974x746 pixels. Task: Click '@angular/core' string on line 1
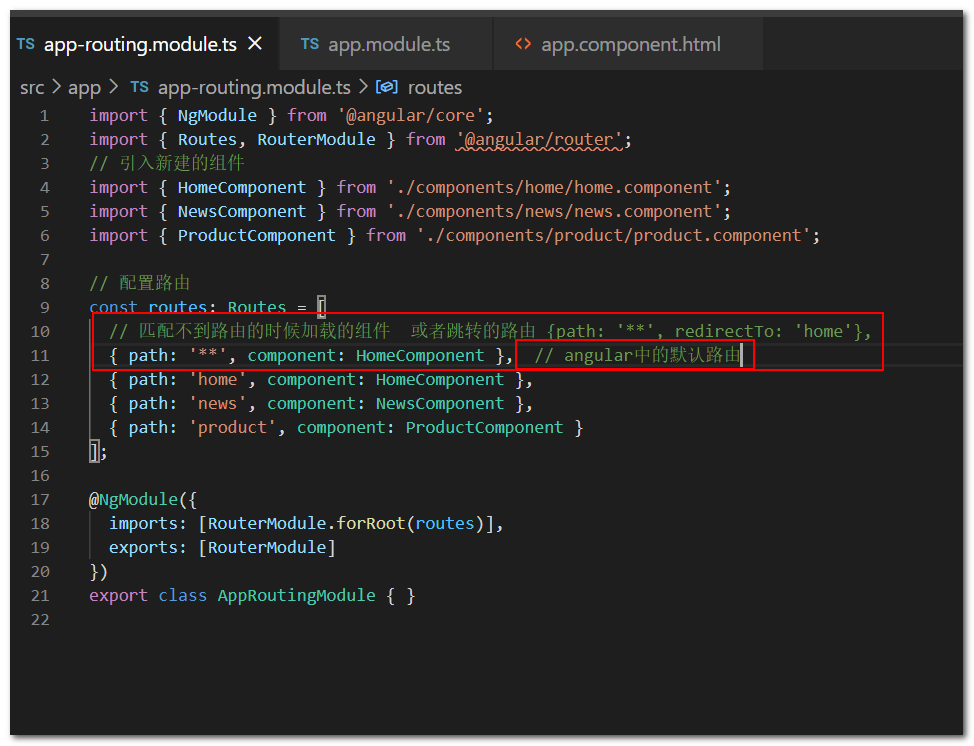pos(411,116)
